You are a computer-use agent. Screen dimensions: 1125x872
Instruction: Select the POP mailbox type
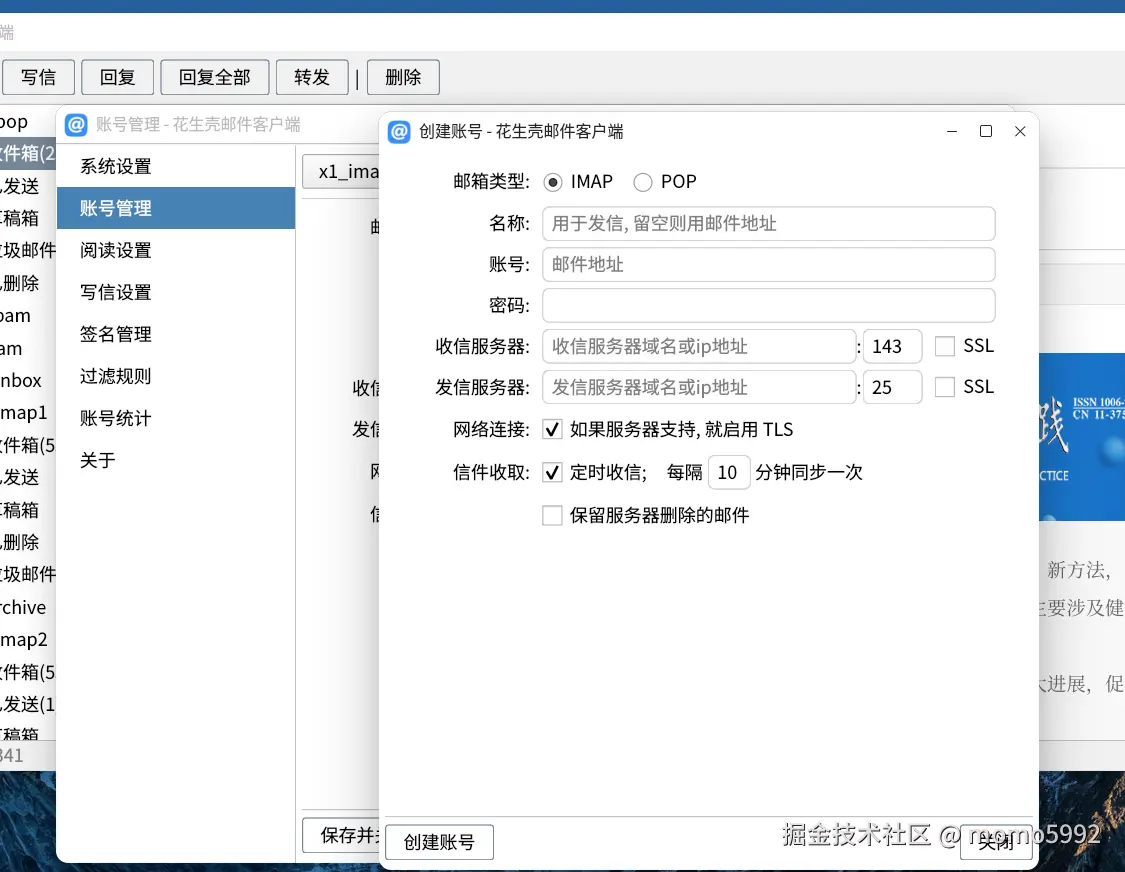coord(642,182)
